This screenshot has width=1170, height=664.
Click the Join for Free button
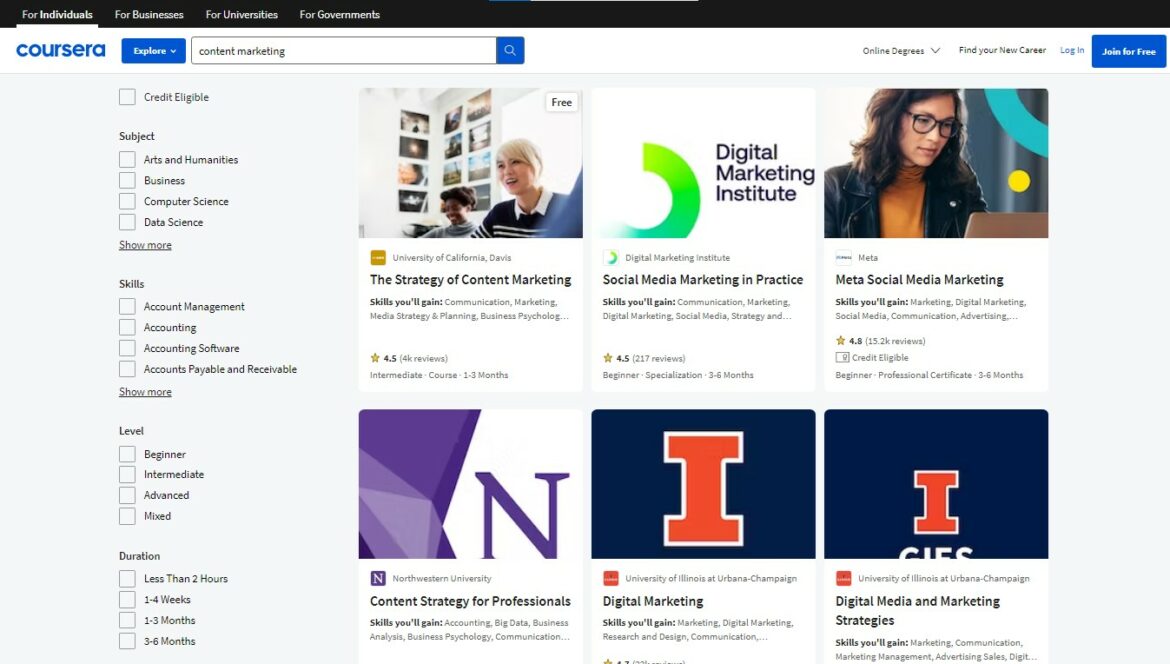[1129, 51]
